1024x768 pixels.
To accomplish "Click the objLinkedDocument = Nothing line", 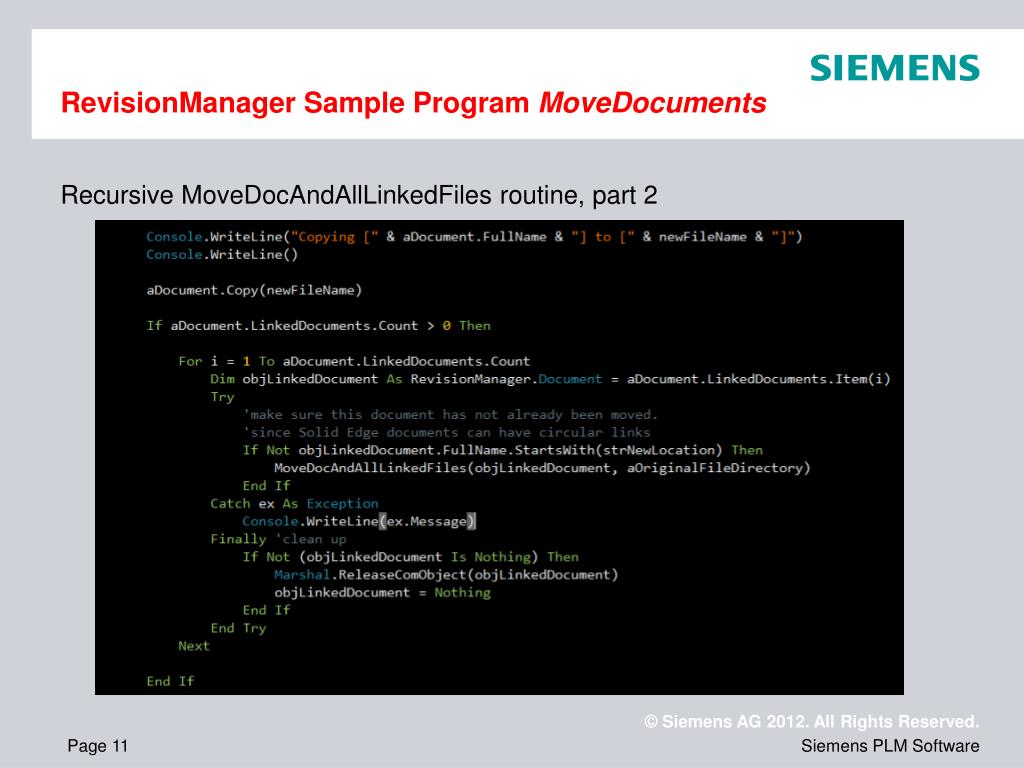I will [382, 592].
